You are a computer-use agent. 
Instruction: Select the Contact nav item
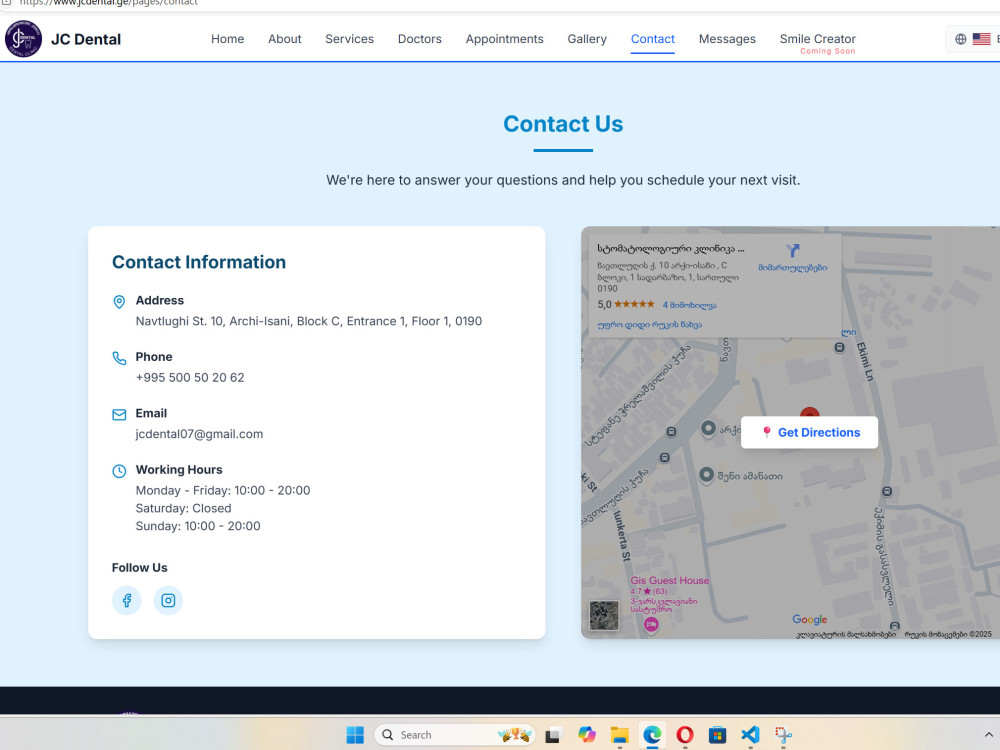coord(652,39)
